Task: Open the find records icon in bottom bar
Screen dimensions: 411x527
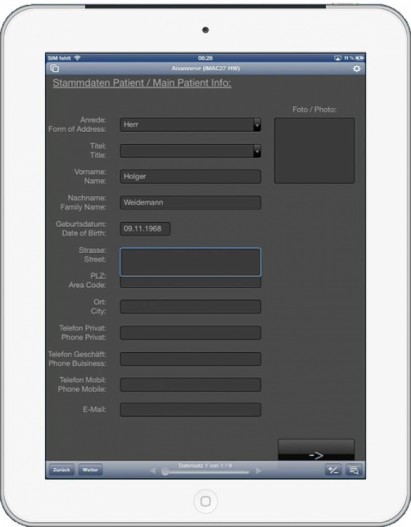Action: pos(354,470)
